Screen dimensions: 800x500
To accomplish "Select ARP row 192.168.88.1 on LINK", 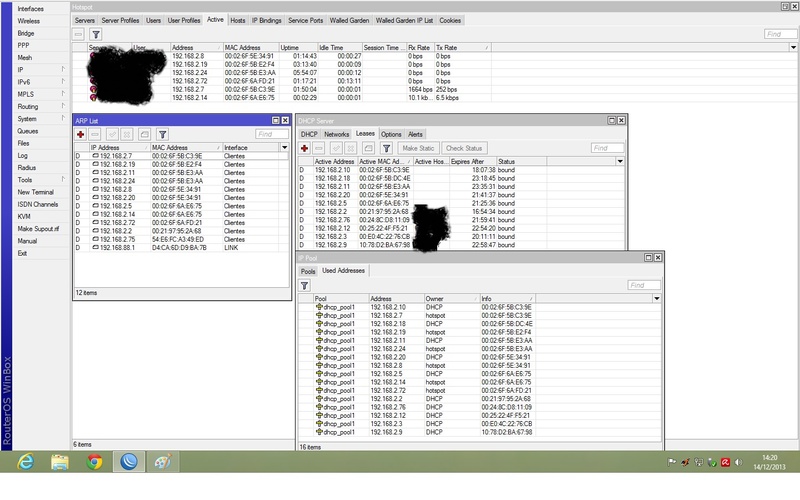I will point(181,247).
